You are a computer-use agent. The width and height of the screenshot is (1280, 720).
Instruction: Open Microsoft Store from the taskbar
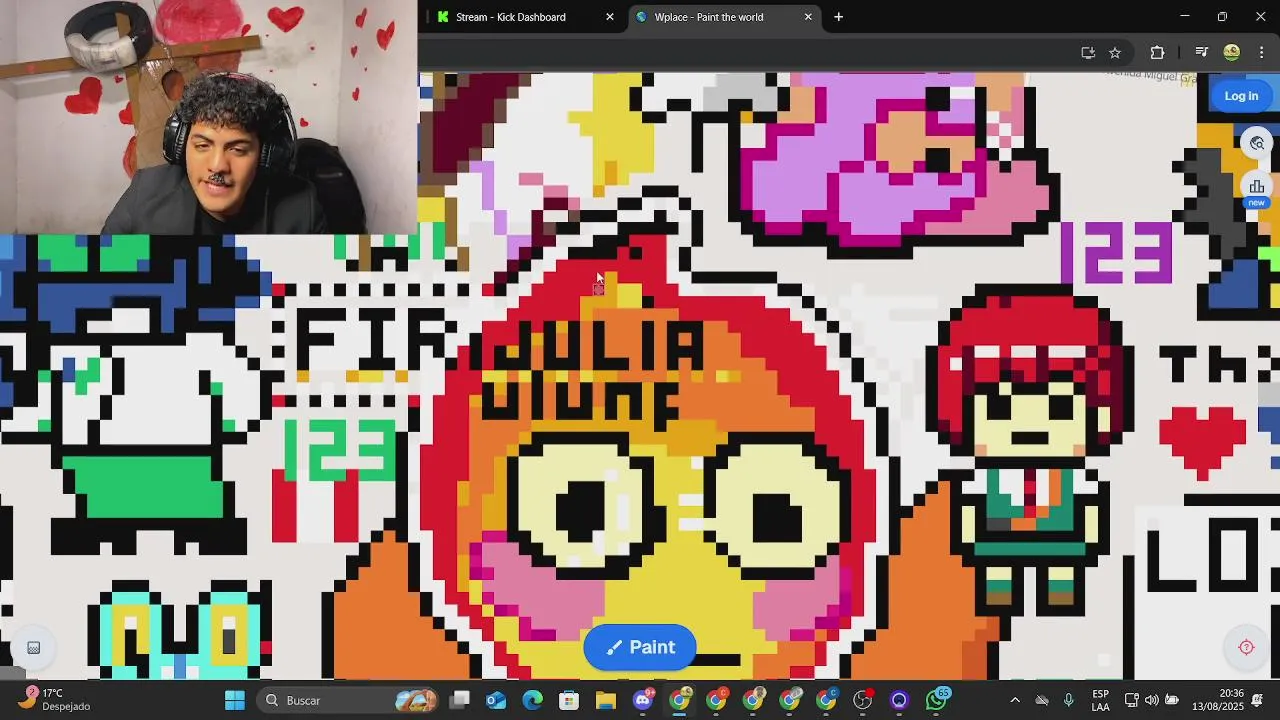[x=569, y=700]
